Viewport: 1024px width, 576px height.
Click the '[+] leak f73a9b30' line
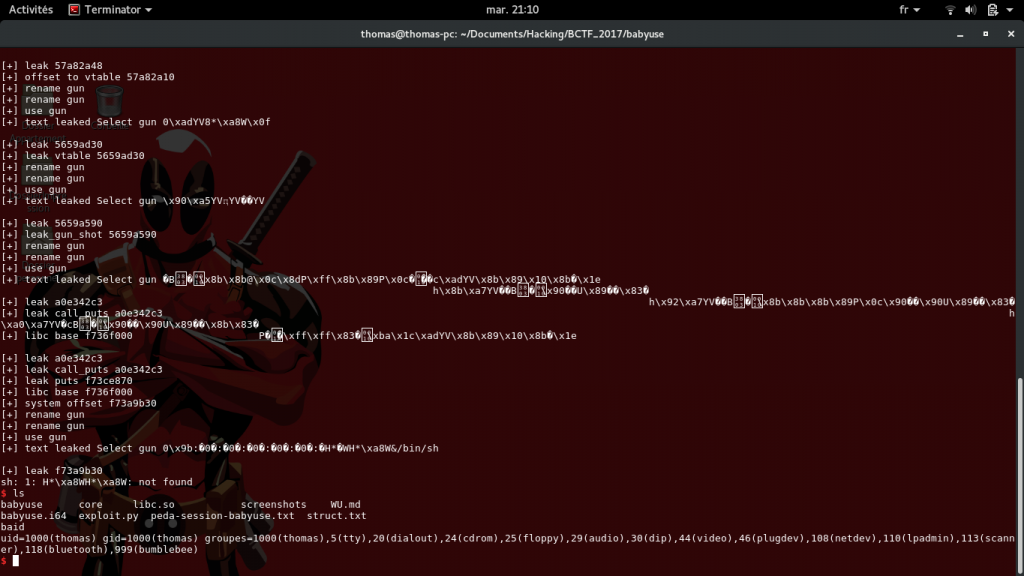52,471
